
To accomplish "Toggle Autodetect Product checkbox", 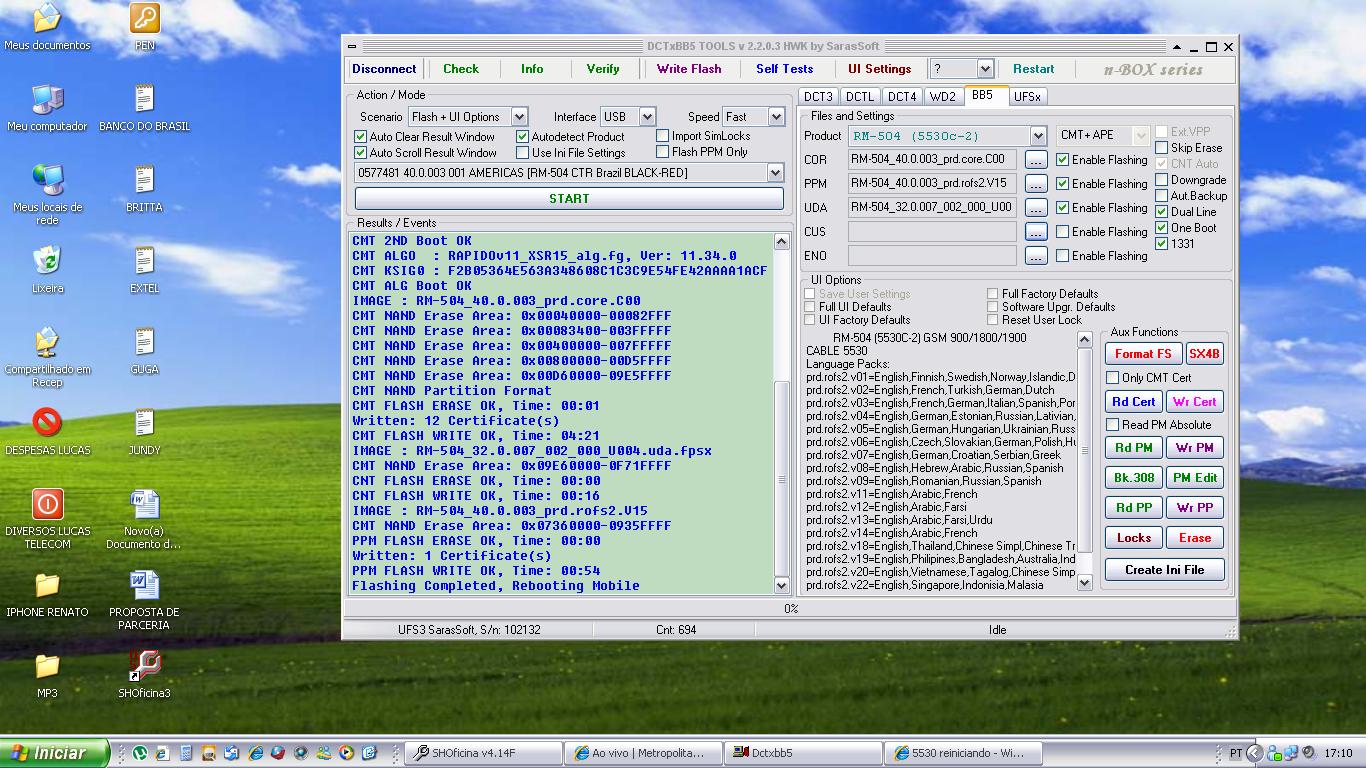I will tap(523, 137).
